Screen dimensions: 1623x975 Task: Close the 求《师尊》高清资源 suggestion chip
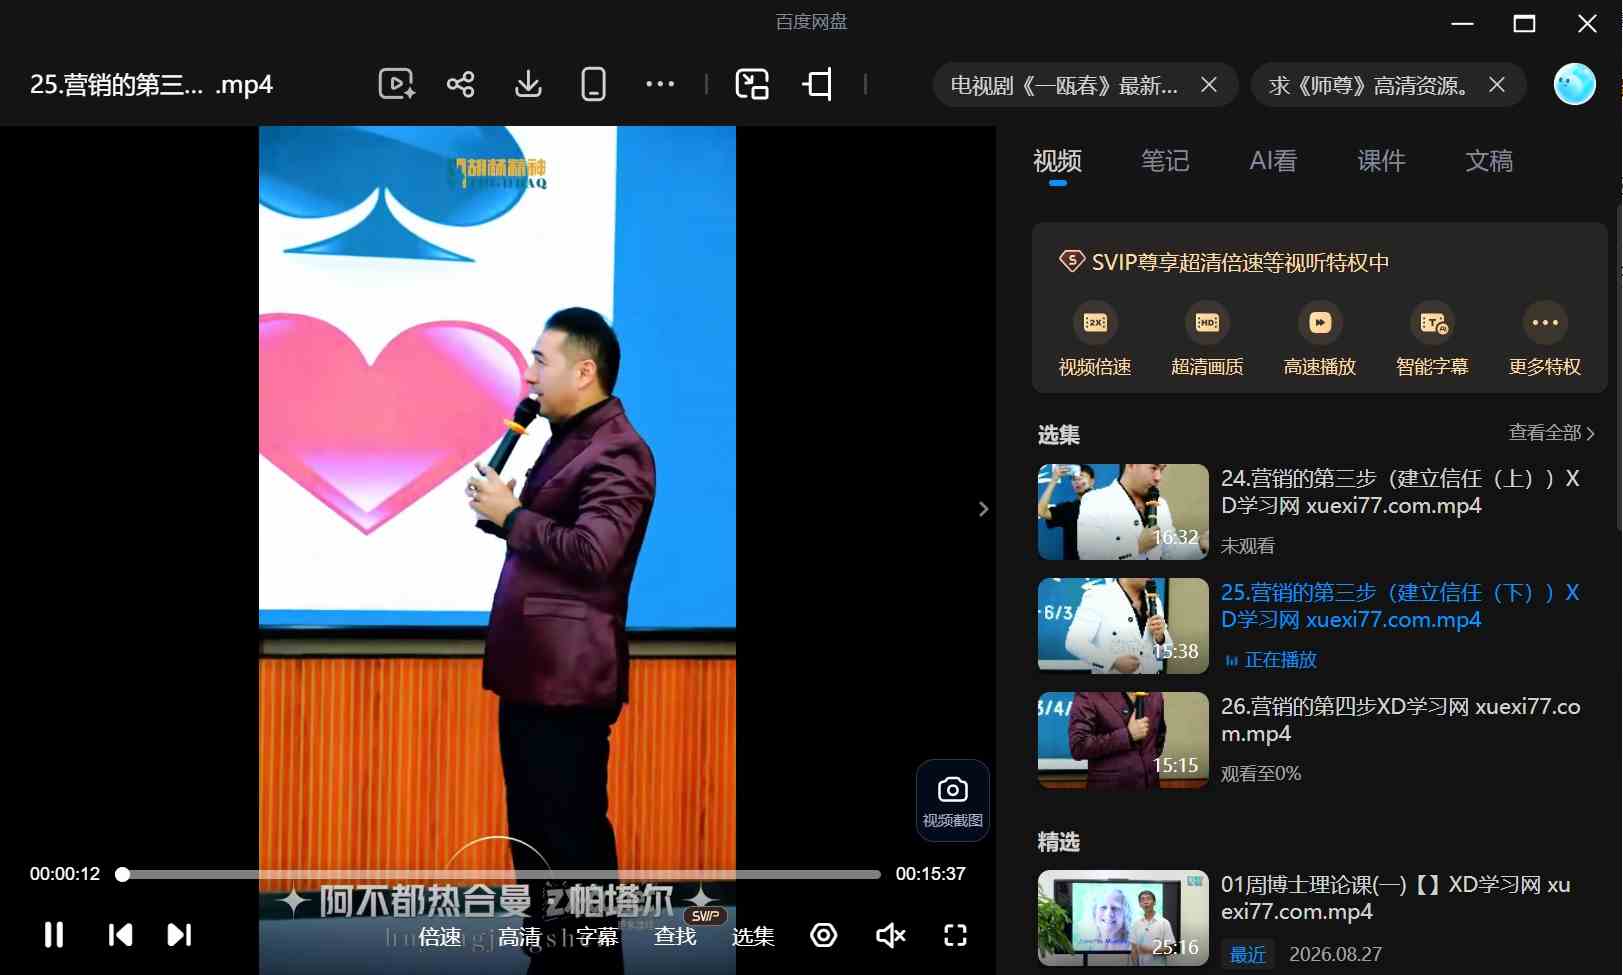(1497, 85)
